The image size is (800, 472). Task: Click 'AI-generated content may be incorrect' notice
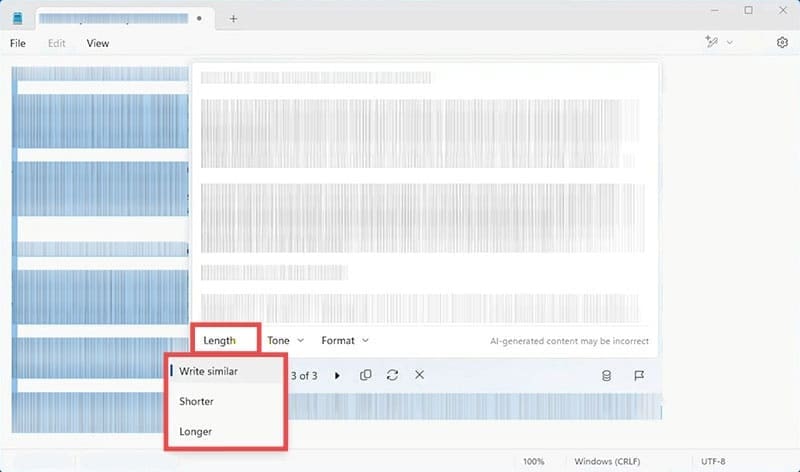569,341
